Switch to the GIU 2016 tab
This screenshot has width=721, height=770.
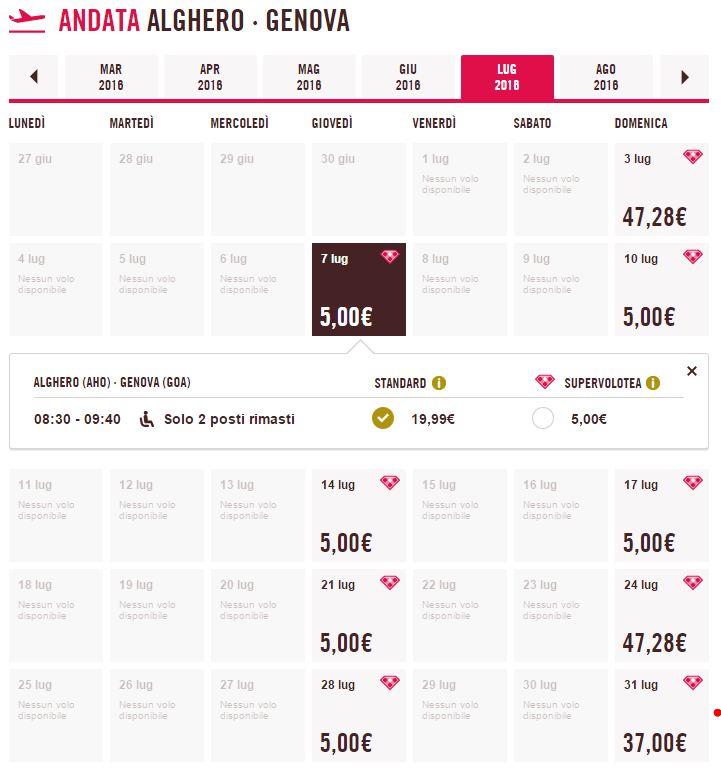click(408, 77)
